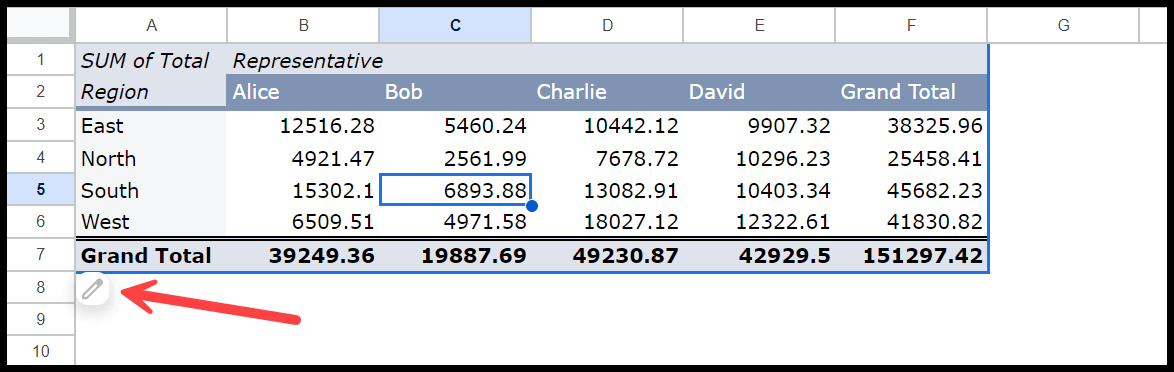The image size is (1174, 372).
Task: Select cell with value 4921.47
Action: click(x=303, y=158)
